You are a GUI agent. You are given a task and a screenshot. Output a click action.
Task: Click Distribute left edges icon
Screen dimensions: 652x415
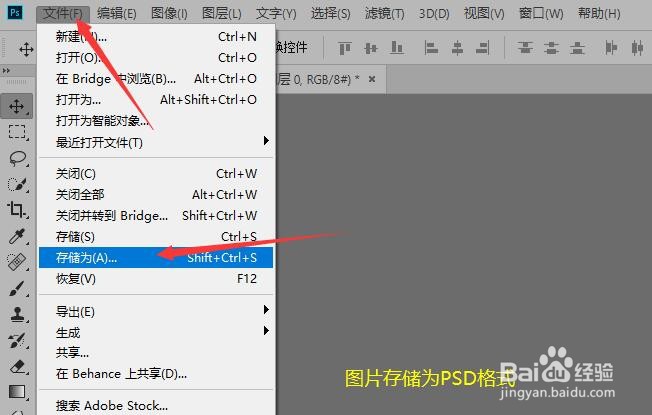pos(611,48)
